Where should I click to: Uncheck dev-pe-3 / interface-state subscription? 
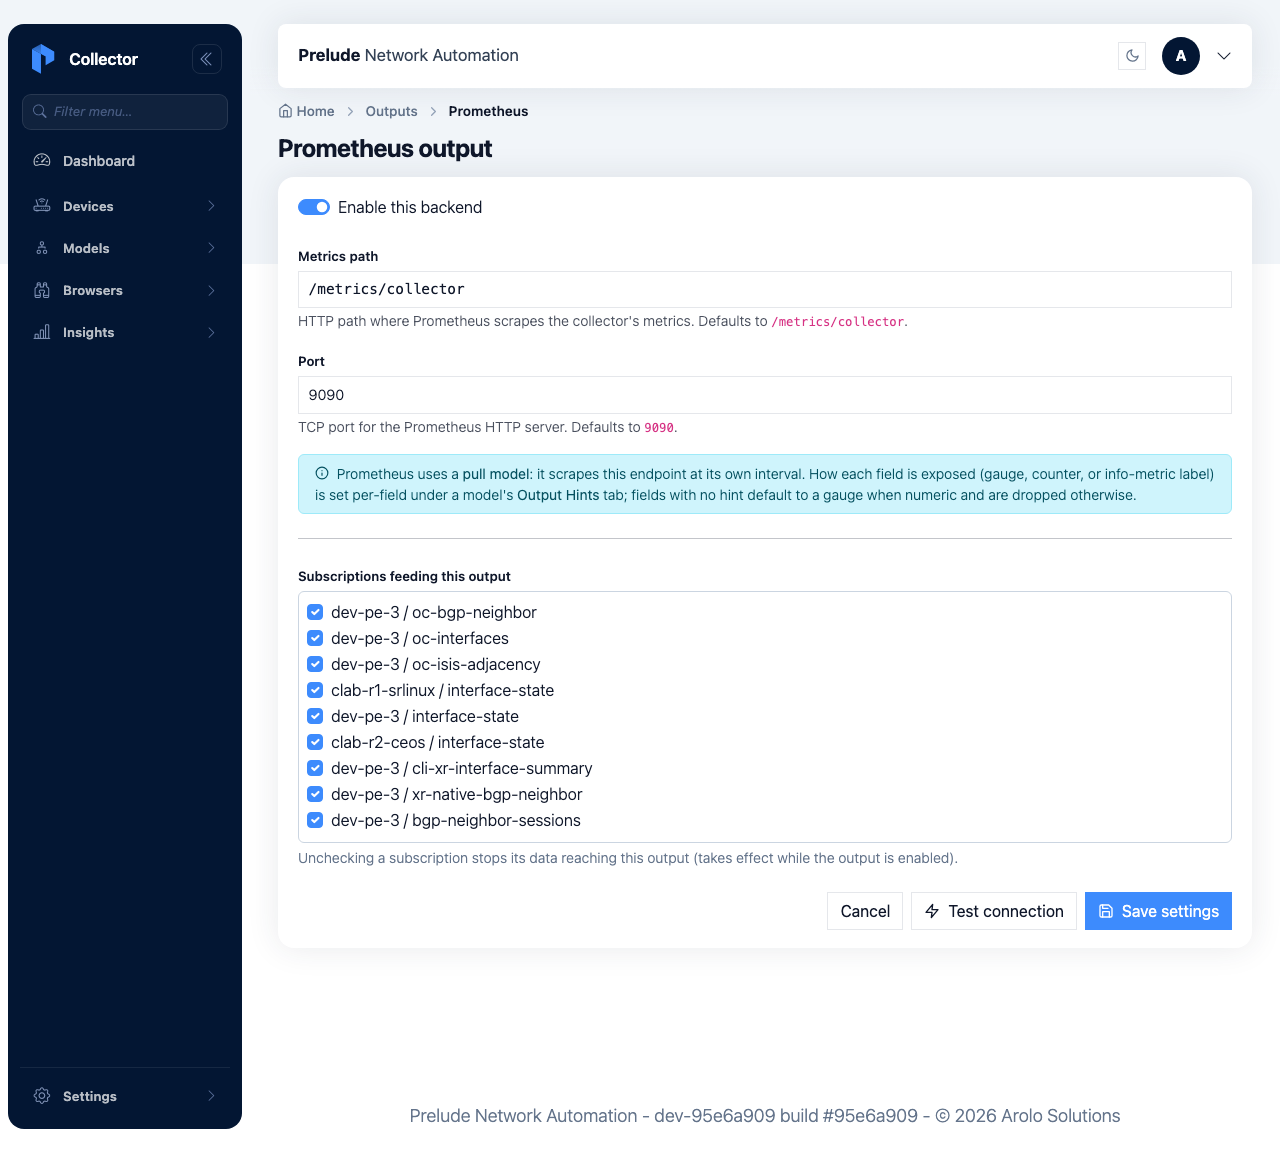click(x=315, y=716)
